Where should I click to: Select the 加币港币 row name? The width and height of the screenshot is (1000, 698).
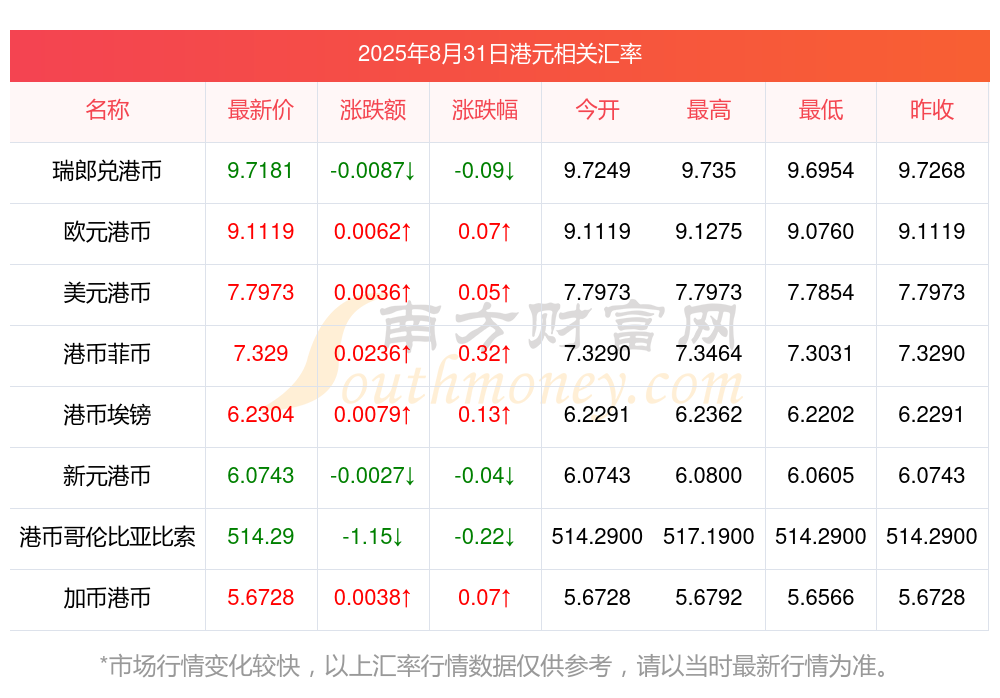(107, 598)
